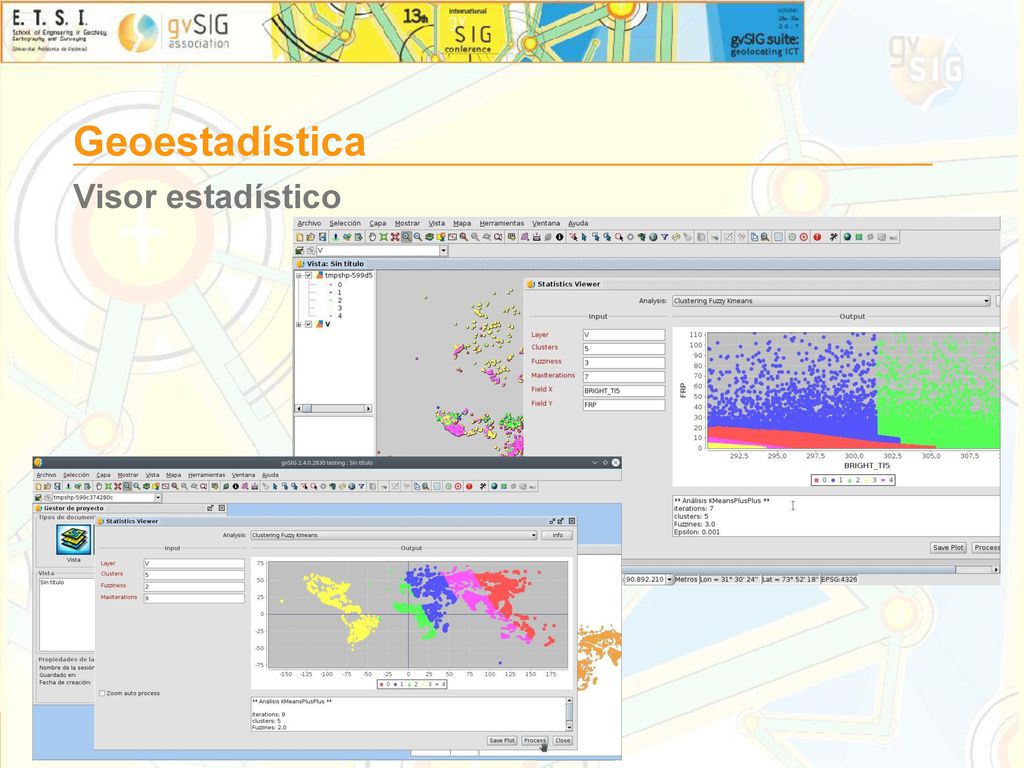Click Open project icon in upper gvSIG toolbar

coord(311,237)
